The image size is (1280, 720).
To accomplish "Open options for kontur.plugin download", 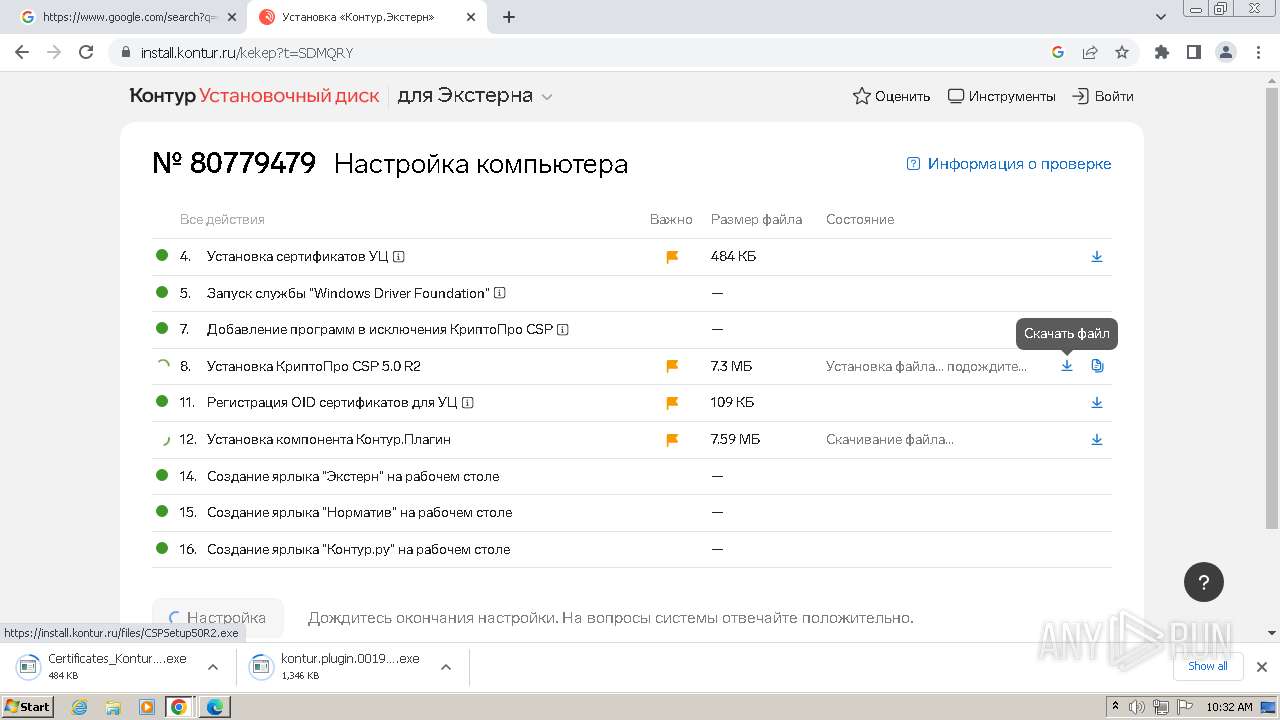I will click(446, 667).
